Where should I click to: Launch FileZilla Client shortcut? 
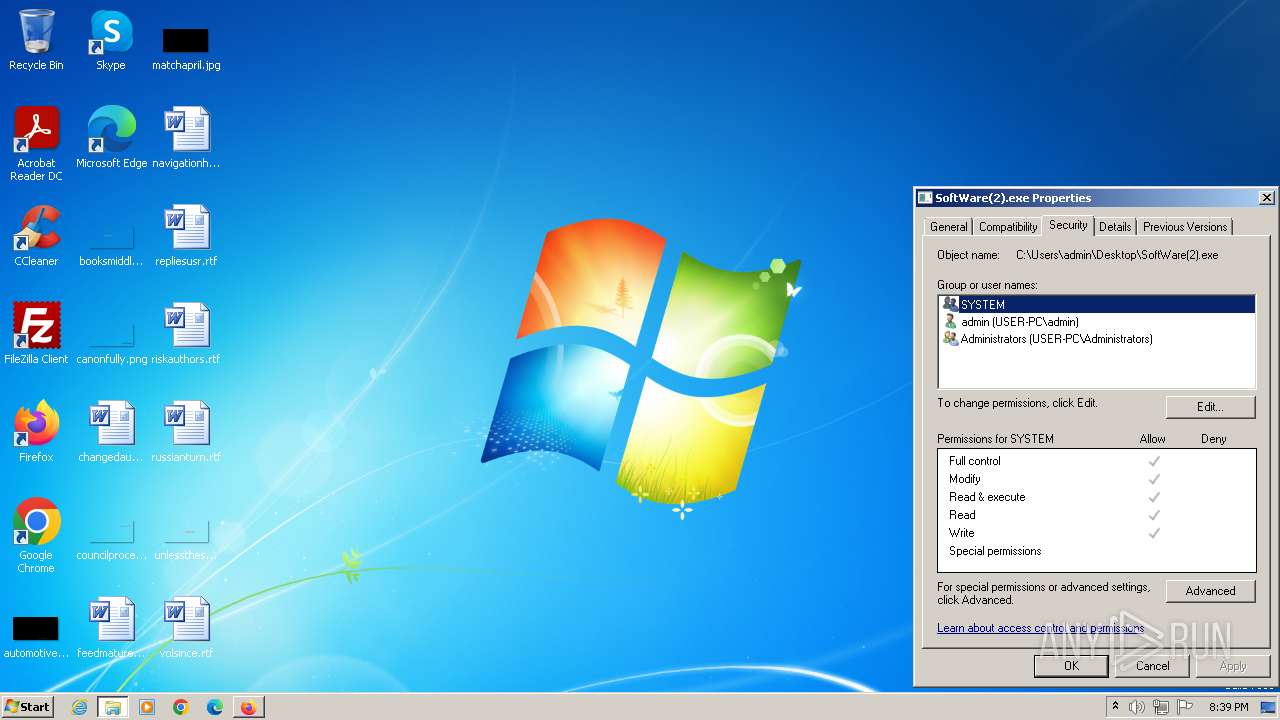click(36, 333)
